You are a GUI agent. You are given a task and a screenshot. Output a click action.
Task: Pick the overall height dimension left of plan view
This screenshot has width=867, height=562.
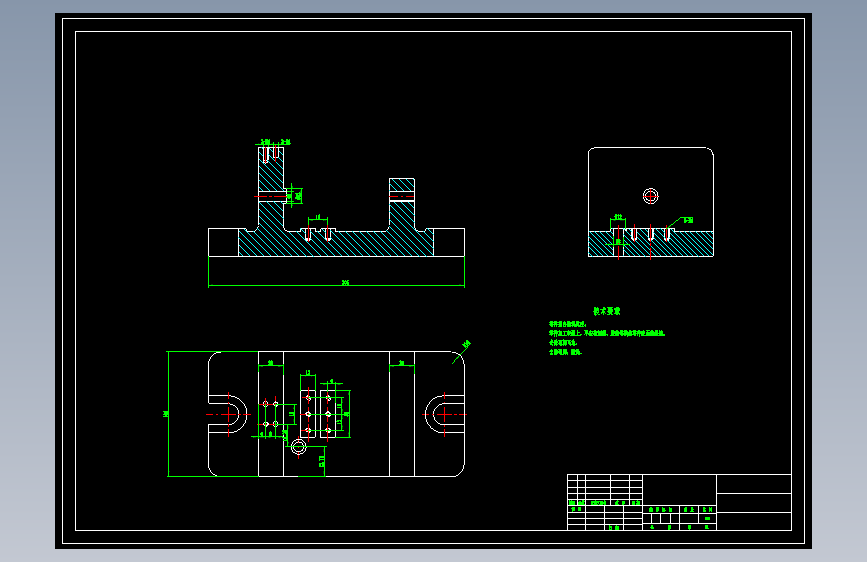(x=167, y=414)
